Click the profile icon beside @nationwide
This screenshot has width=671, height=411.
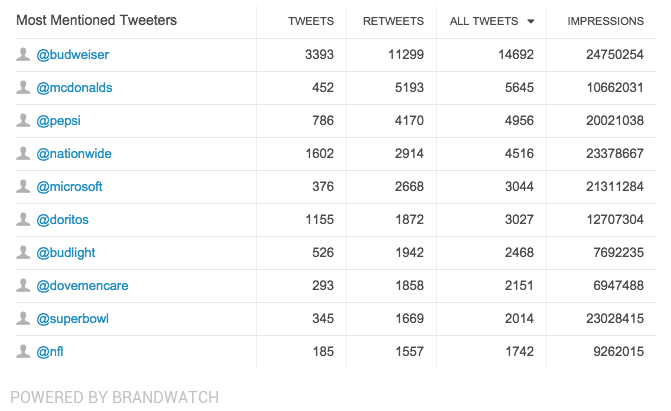click(23, 153)
